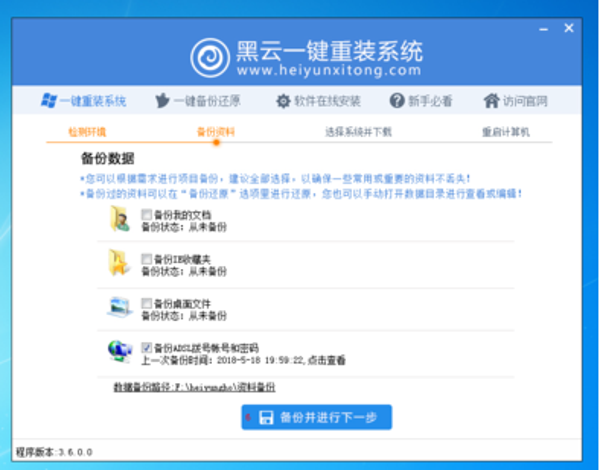600x470 pixels.
Task: Open the 访问官网 tab
Action: pyautogui.click(x=515, y=101)
